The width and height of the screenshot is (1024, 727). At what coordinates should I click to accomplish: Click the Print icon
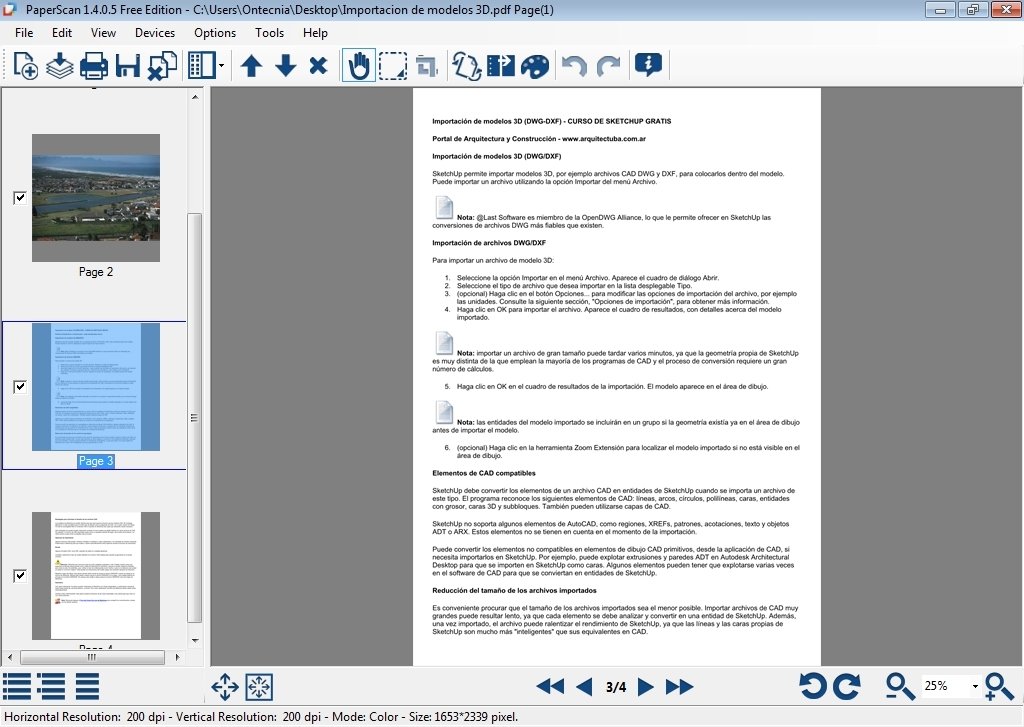click(x=93, y=66)
